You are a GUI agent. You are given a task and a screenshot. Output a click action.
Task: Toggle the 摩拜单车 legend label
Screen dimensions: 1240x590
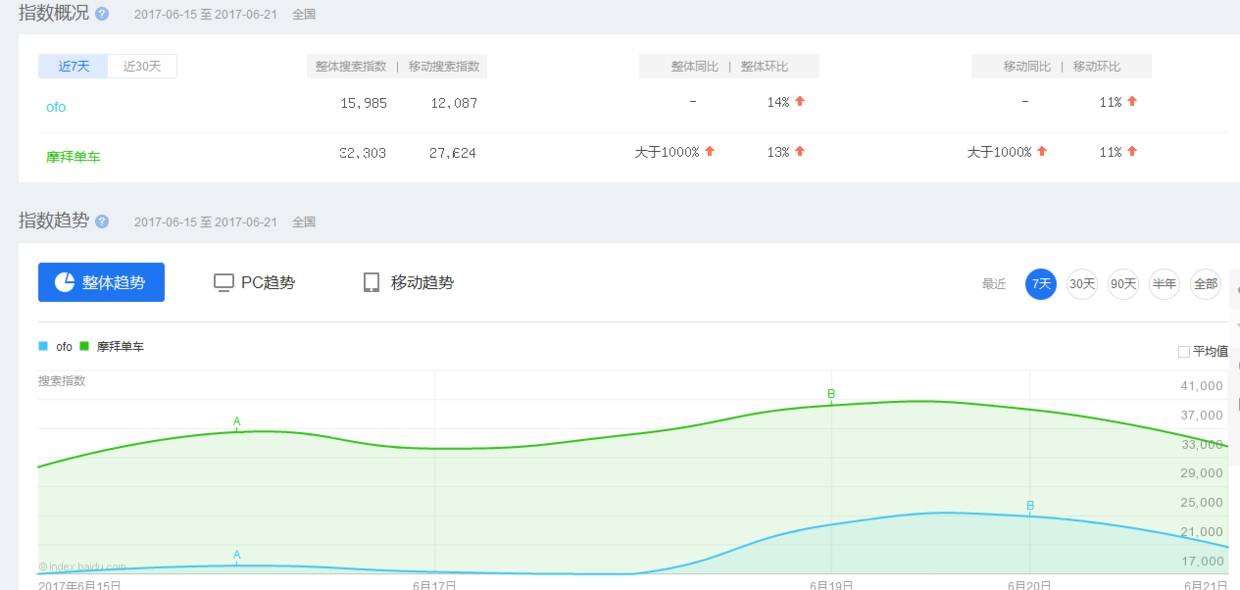[x=120, y=347]
